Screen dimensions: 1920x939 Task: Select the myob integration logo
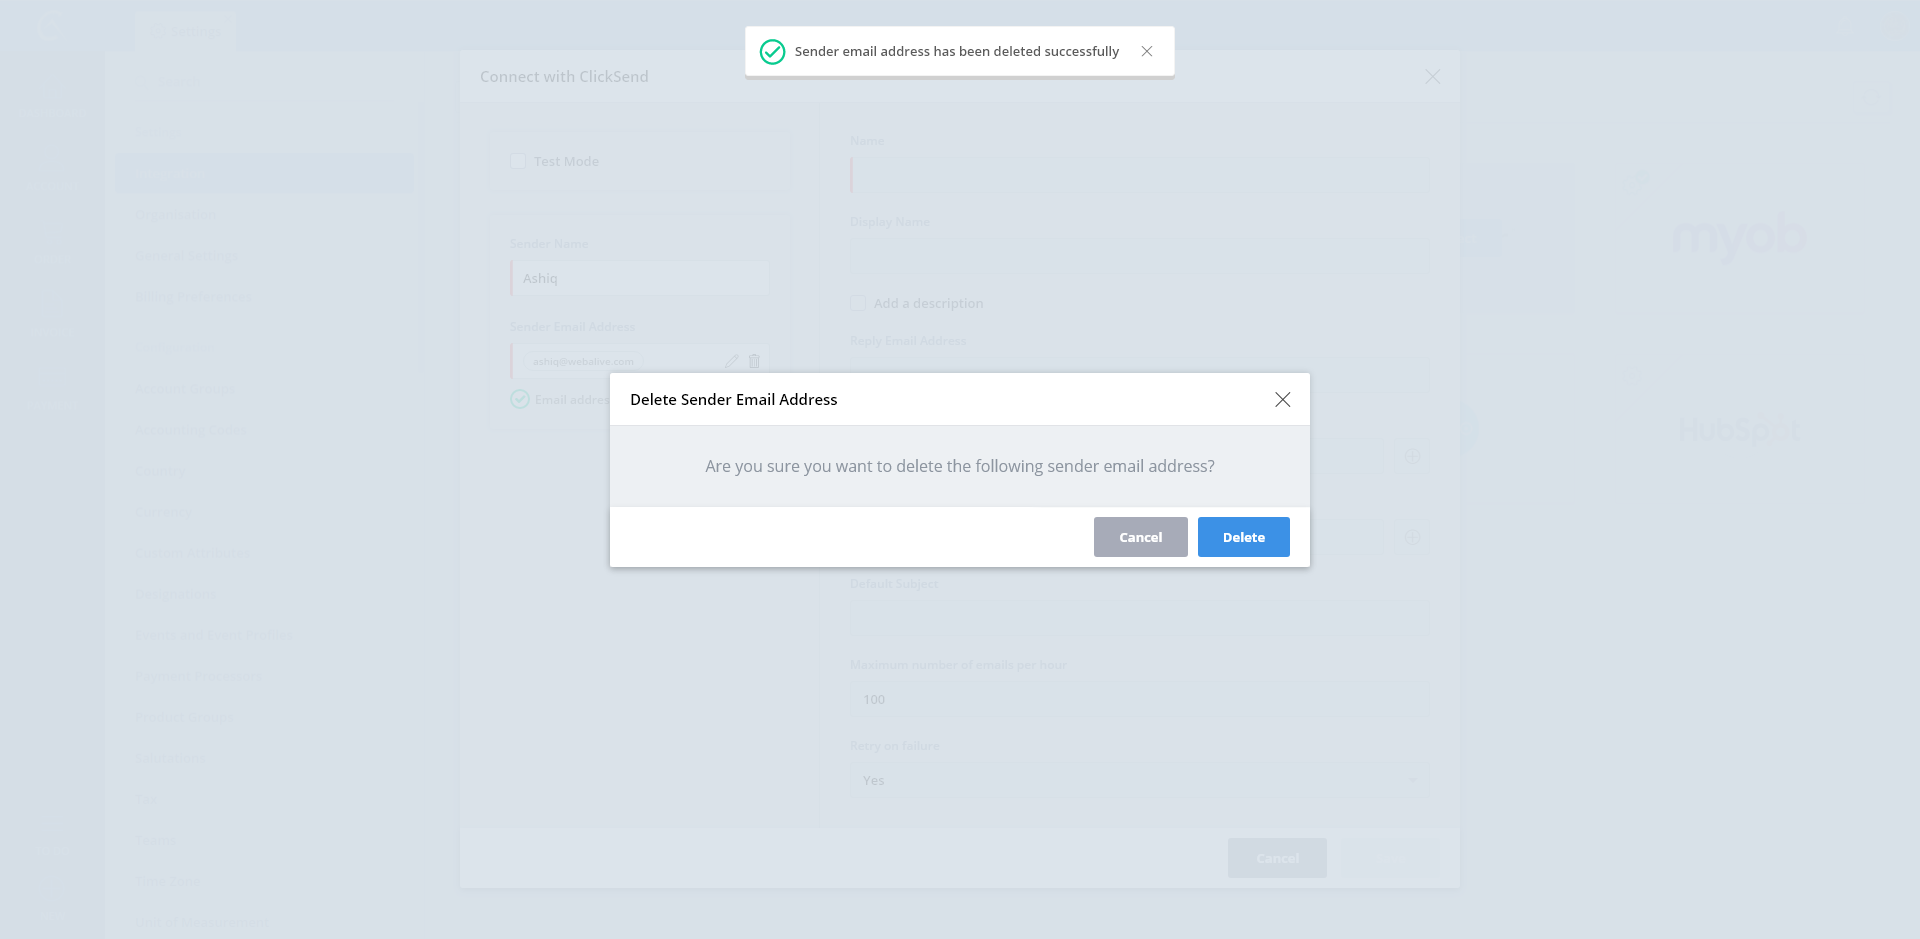[1738, 238]
